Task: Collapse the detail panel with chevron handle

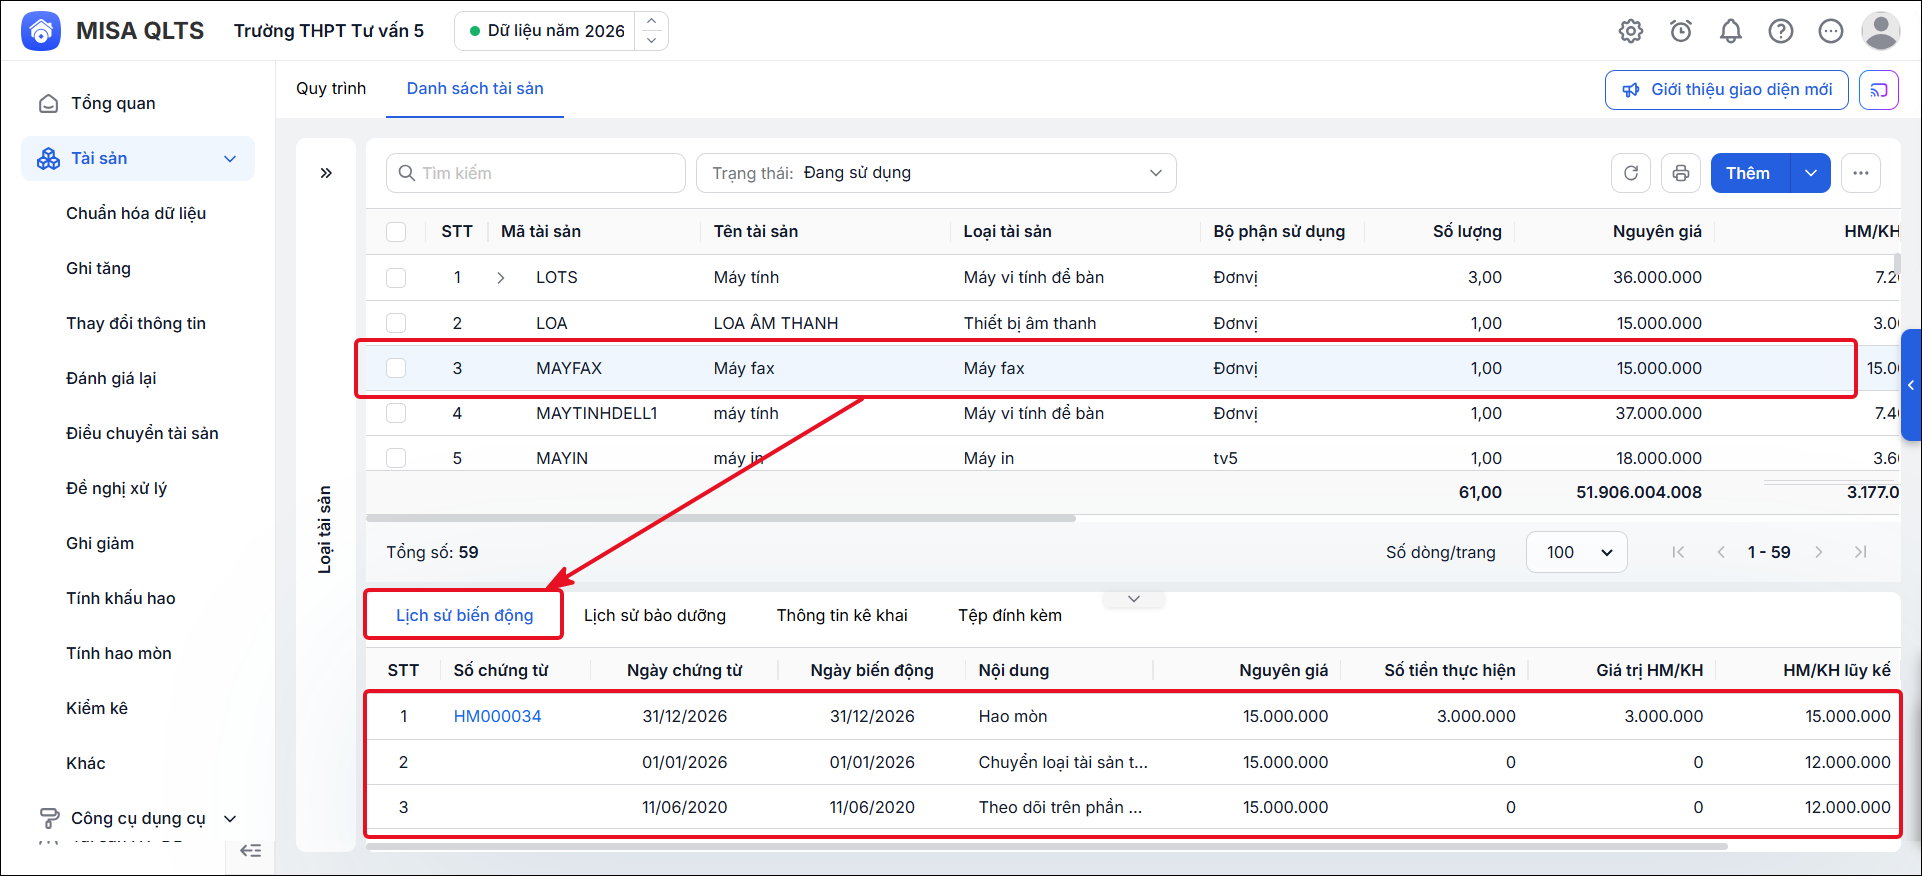Action: (x=1134, y=599)
